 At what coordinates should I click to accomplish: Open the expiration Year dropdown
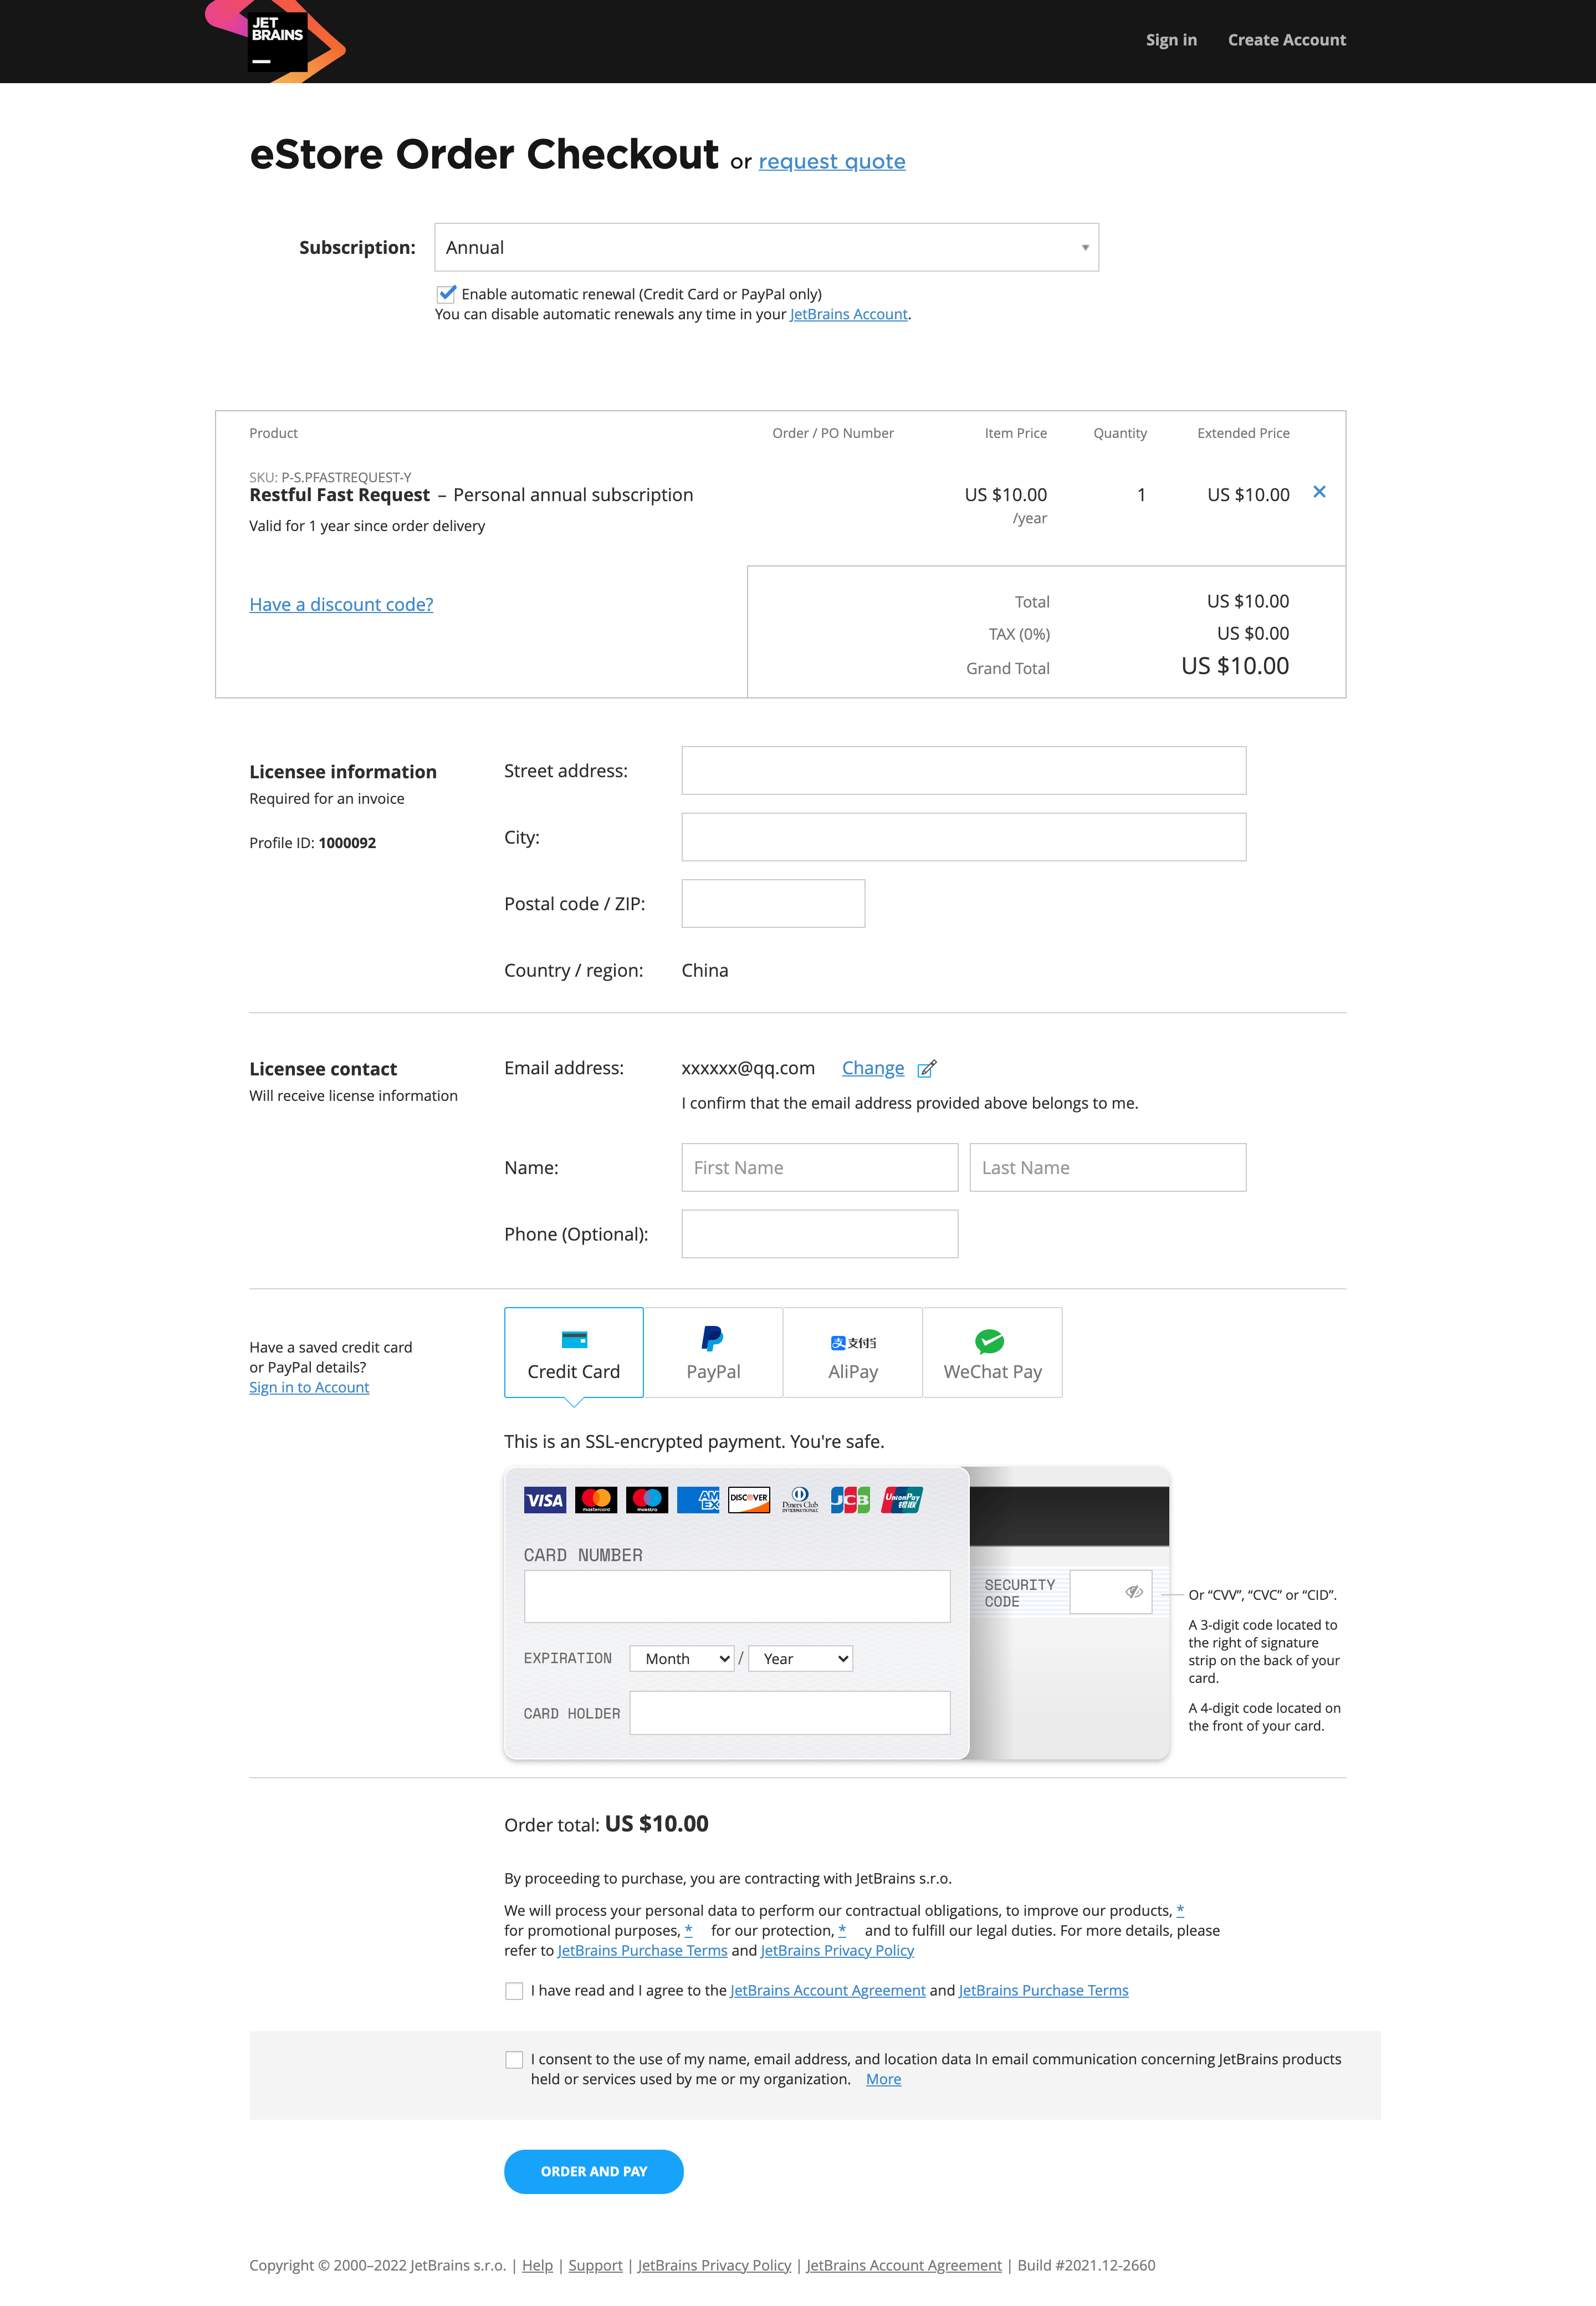[800, 1659]
